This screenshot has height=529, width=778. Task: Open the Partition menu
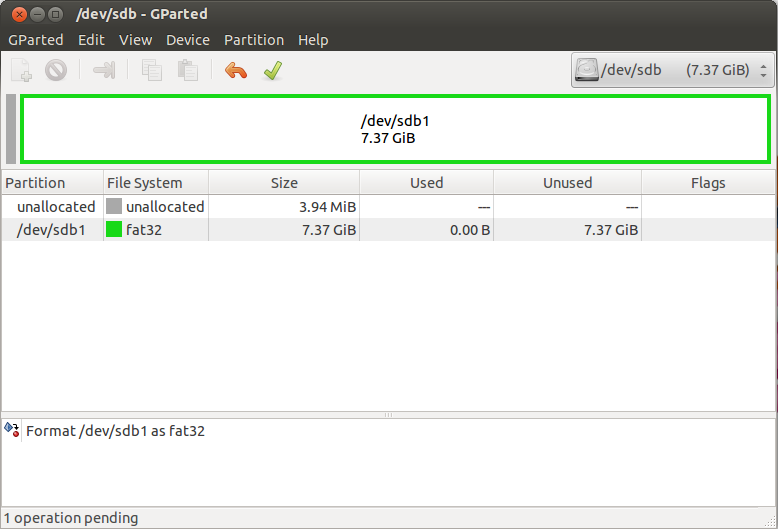tap(254, 40)
